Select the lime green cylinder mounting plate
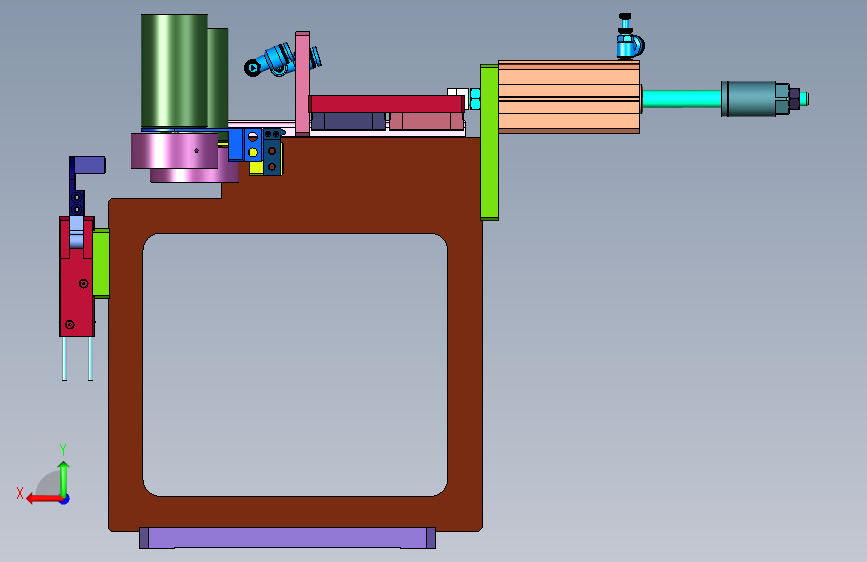Image resolution: width=867 pixels, height=562 pixels. point(489,142)
